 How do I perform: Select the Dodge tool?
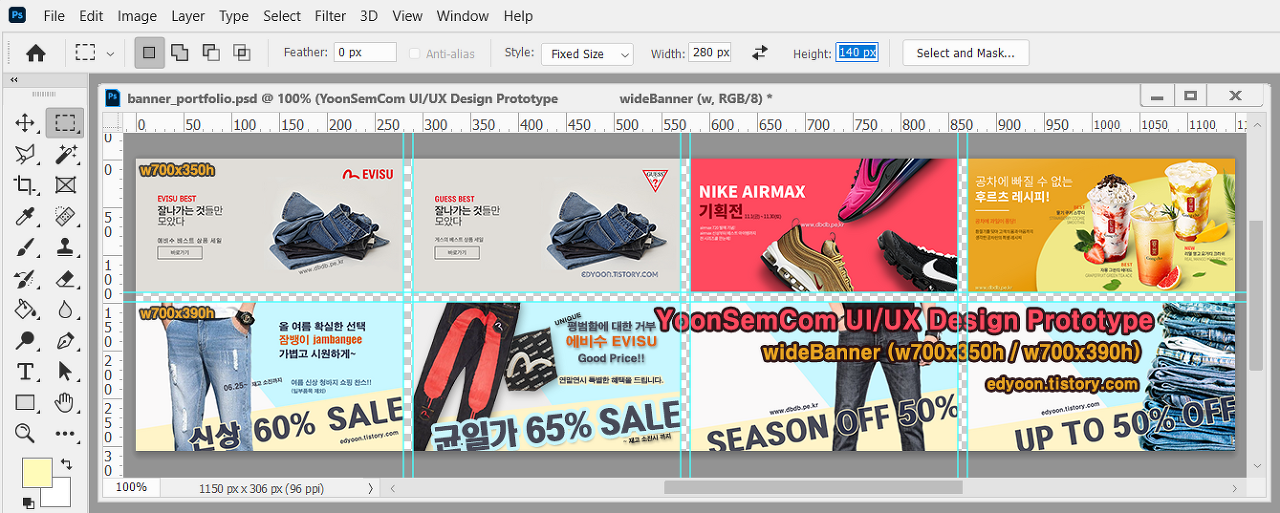tap(25, 340)
